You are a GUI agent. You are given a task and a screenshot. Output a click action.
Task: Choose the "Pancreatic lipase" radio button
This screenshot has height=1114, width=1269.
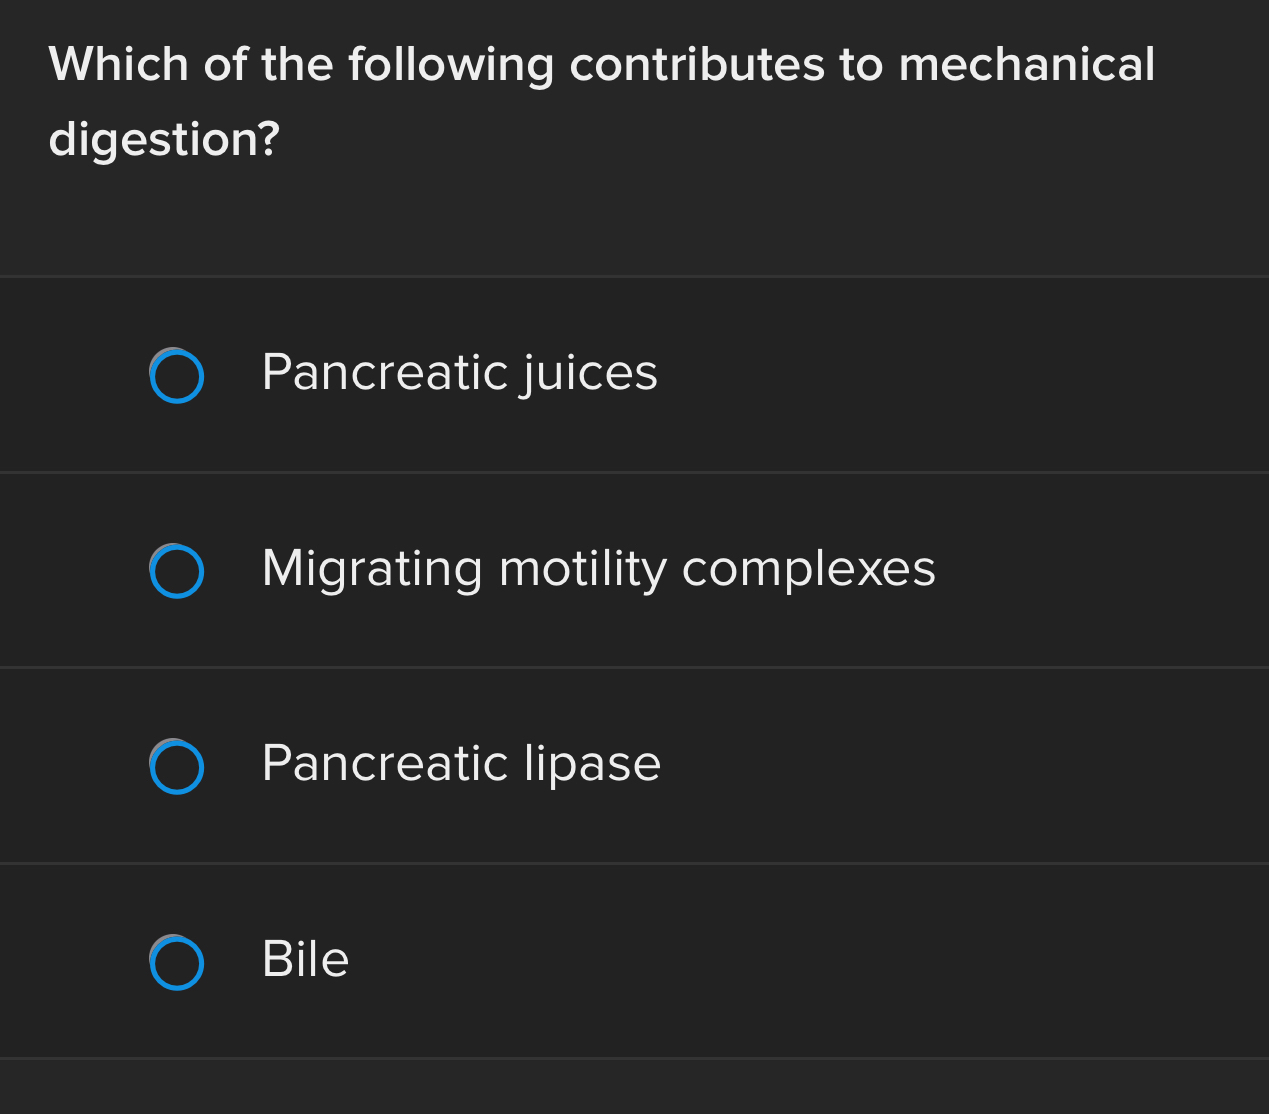(x=177, y=767)
